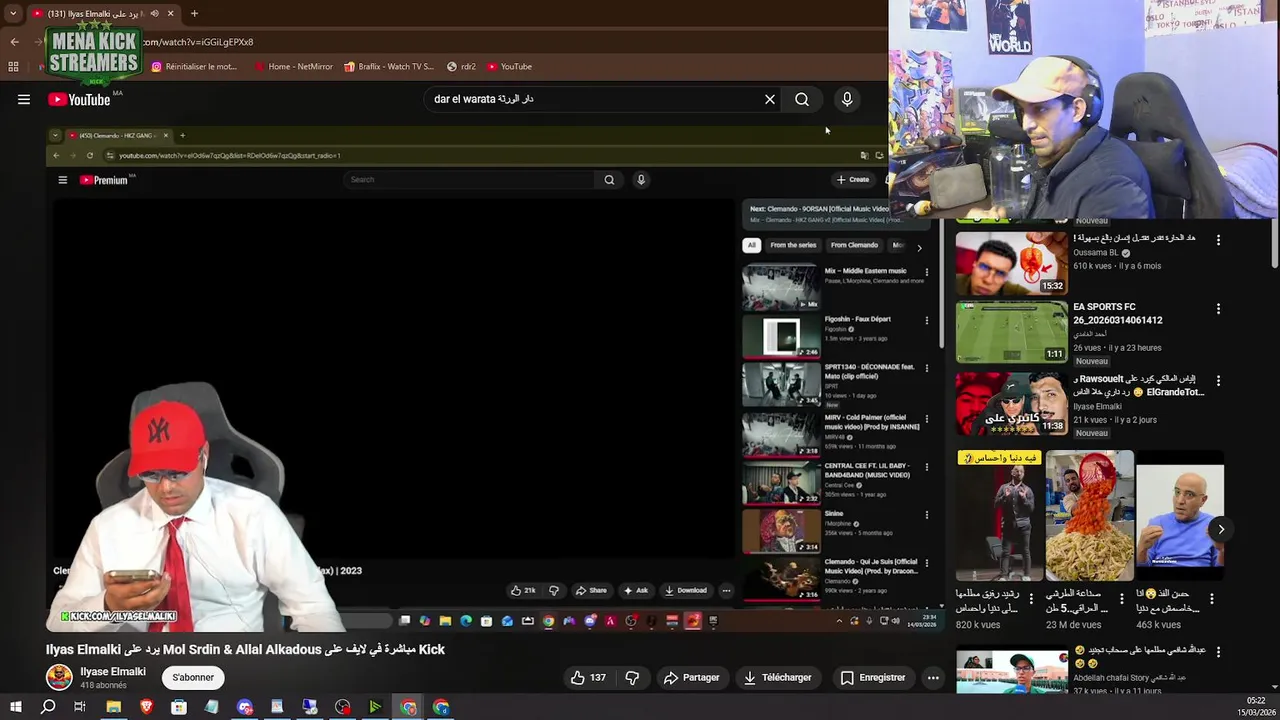Click the page's vertical scrollbar

pos(1274,243)
